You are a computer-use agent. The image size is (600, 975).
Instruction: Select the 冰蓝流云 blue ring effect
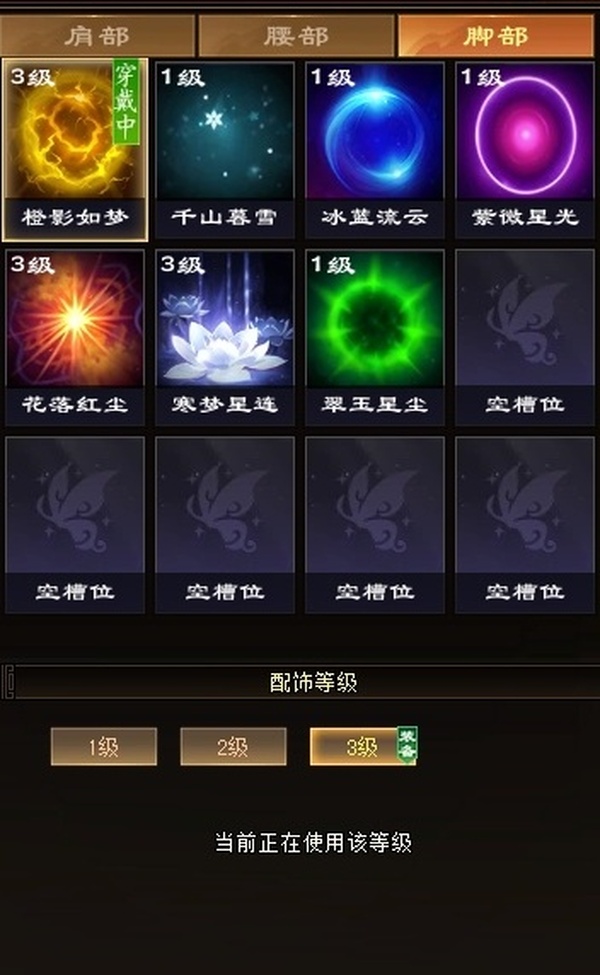point(375,149)
